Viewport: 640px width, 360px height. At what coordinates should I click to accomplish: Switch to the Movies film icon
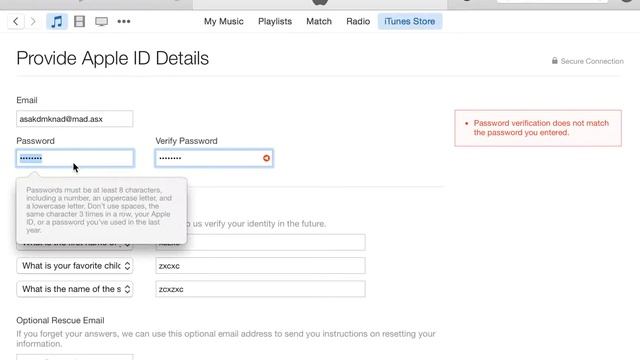[x=79, y=21]
